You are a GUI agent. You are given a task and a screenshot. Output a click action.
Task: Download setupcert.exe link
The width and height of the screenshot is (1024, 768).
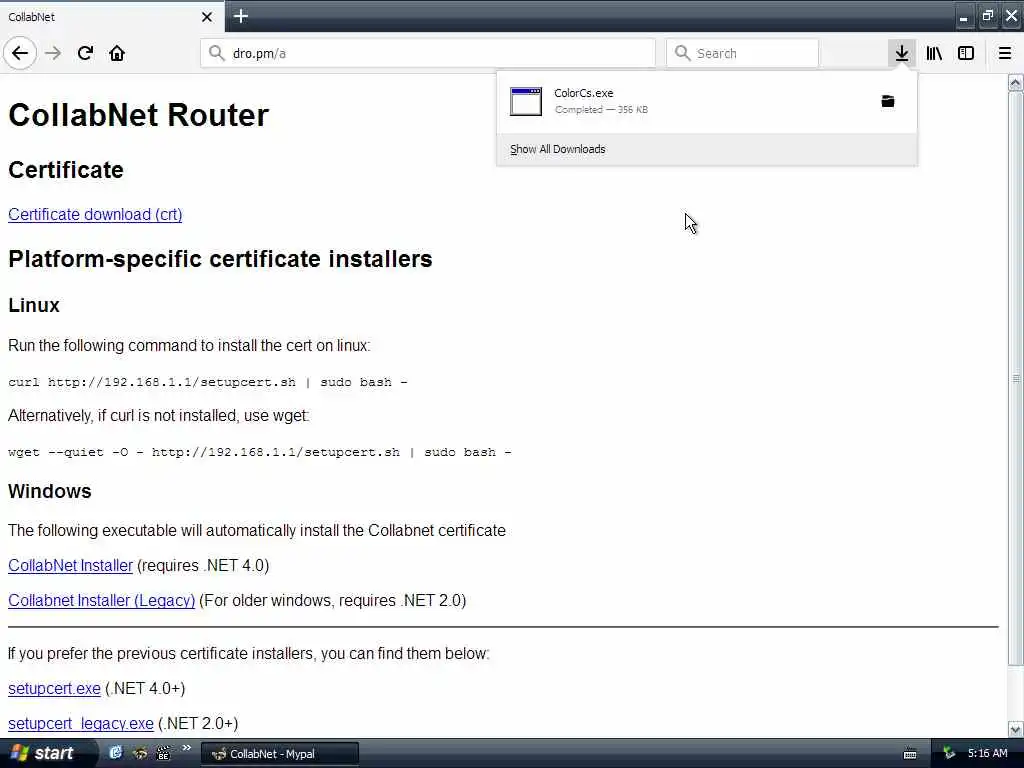pos(54,688)
